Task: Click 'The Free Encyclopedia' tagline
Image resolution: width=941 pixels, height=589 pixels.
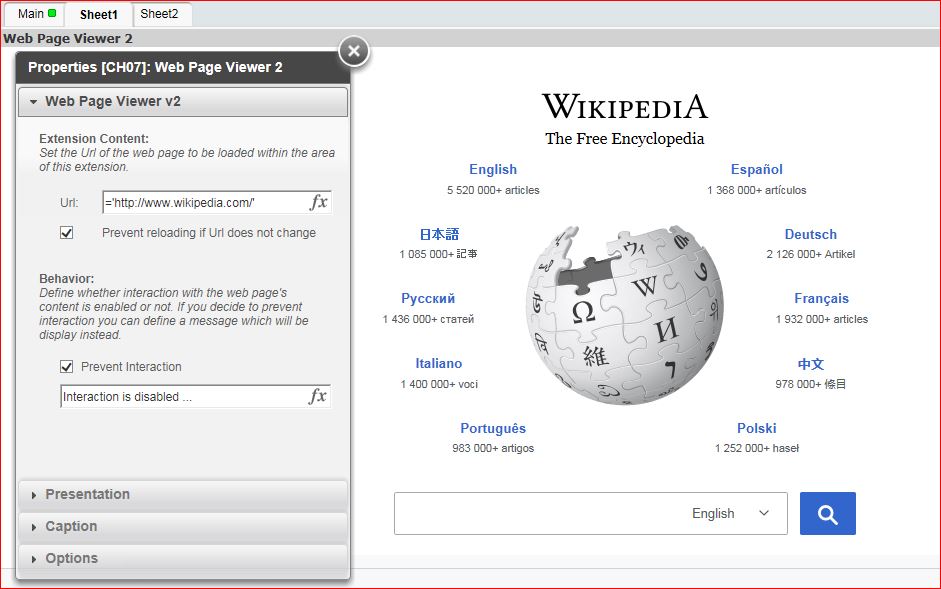Action: (x=624, y=139)
